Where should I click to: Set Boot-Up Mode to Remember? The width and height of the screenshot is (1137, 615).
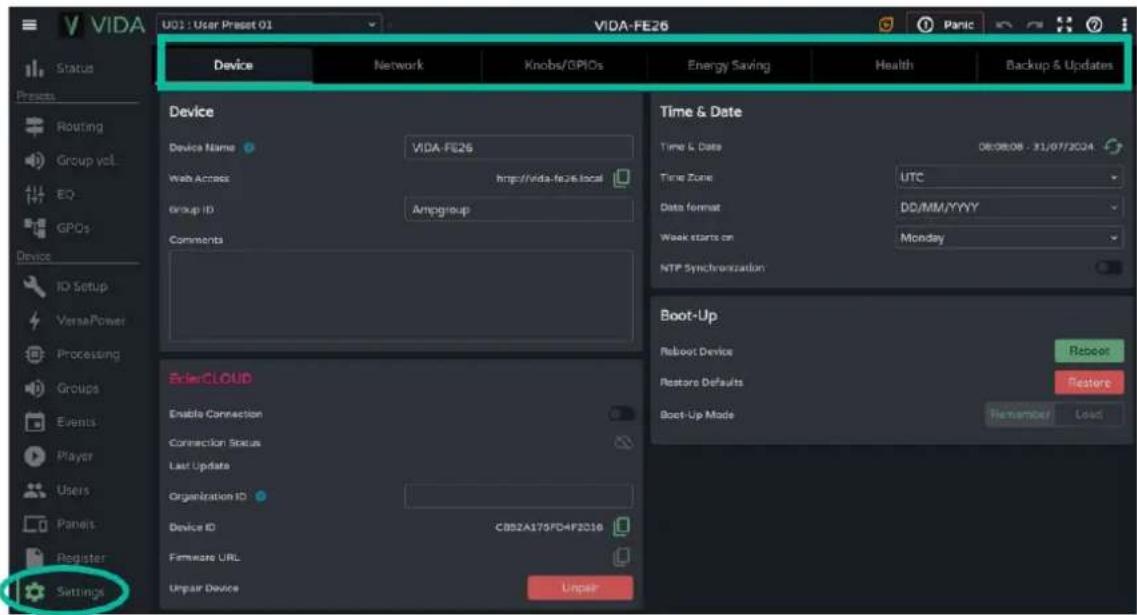(1020, 414)
